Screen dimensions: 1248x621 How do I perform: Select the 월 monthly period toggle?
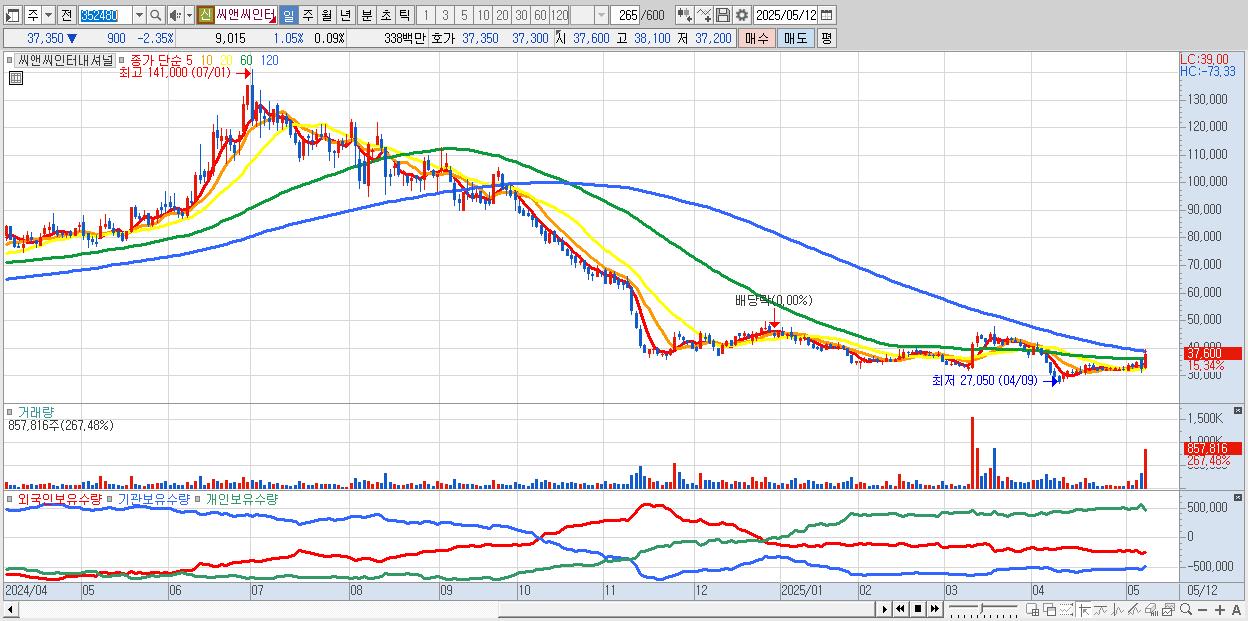pyautogui.click(x=326, y=15)
